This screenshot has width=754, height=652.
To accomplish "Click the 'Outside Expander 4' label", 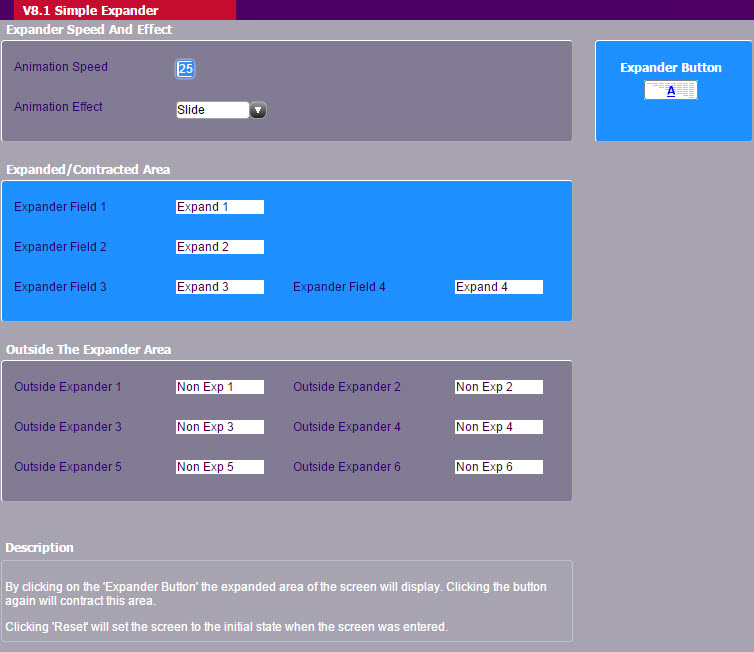I will [347, 426].
